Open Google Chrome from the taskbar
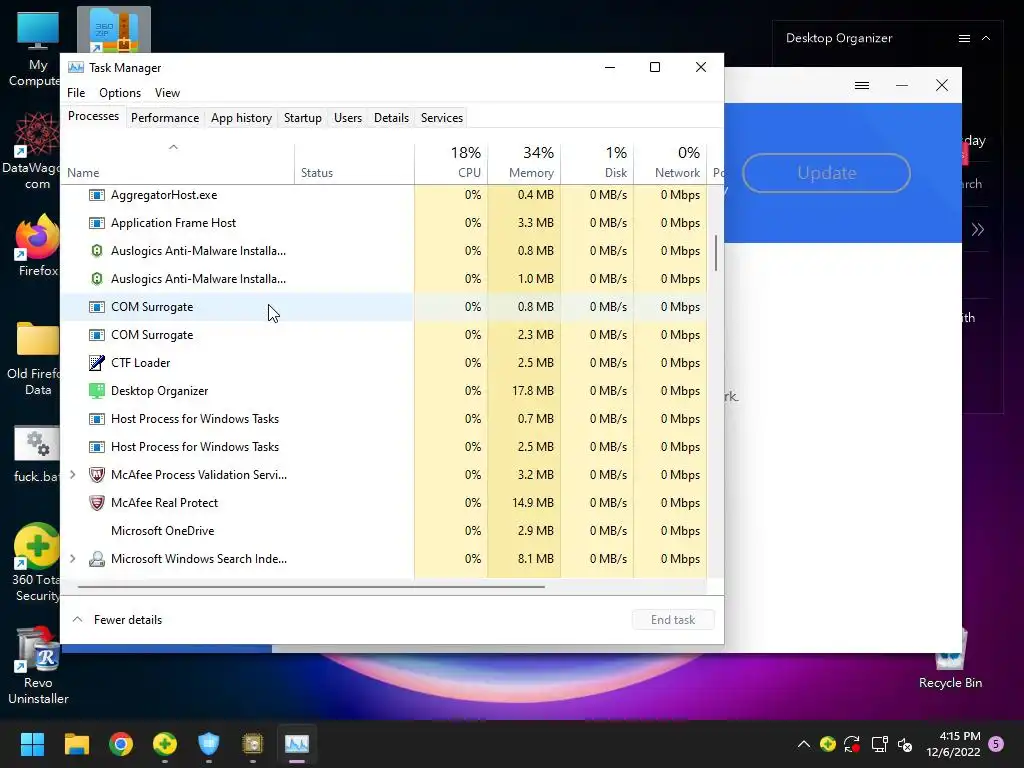The image size is (1024, 768). coord(121,744)
